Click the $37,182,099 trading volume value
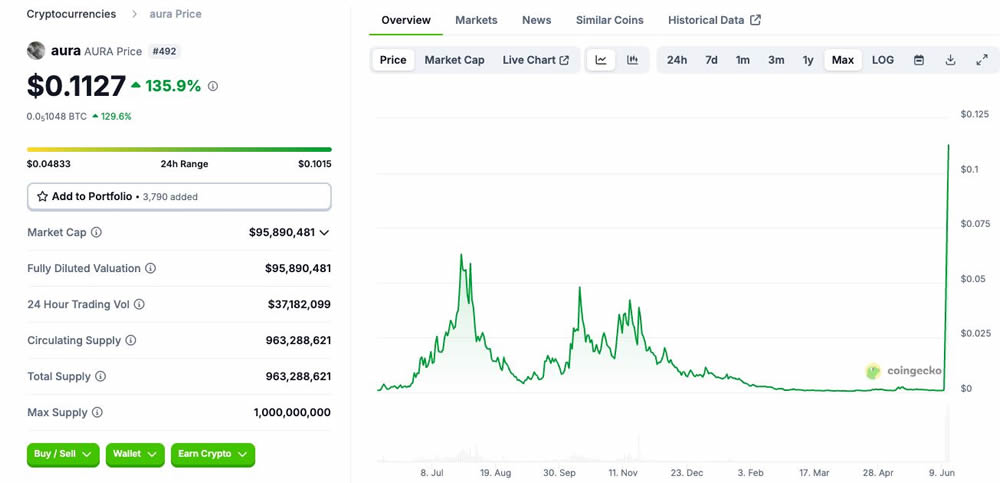This screenshot has width=1000, height=483. [299, 304]
